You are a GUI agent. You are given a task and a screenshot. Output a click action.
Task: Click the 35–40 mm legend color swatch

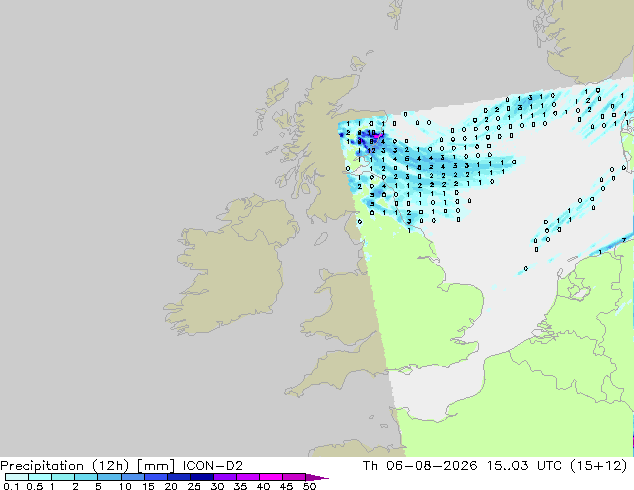pyautogui.click(x=248, y=477)
